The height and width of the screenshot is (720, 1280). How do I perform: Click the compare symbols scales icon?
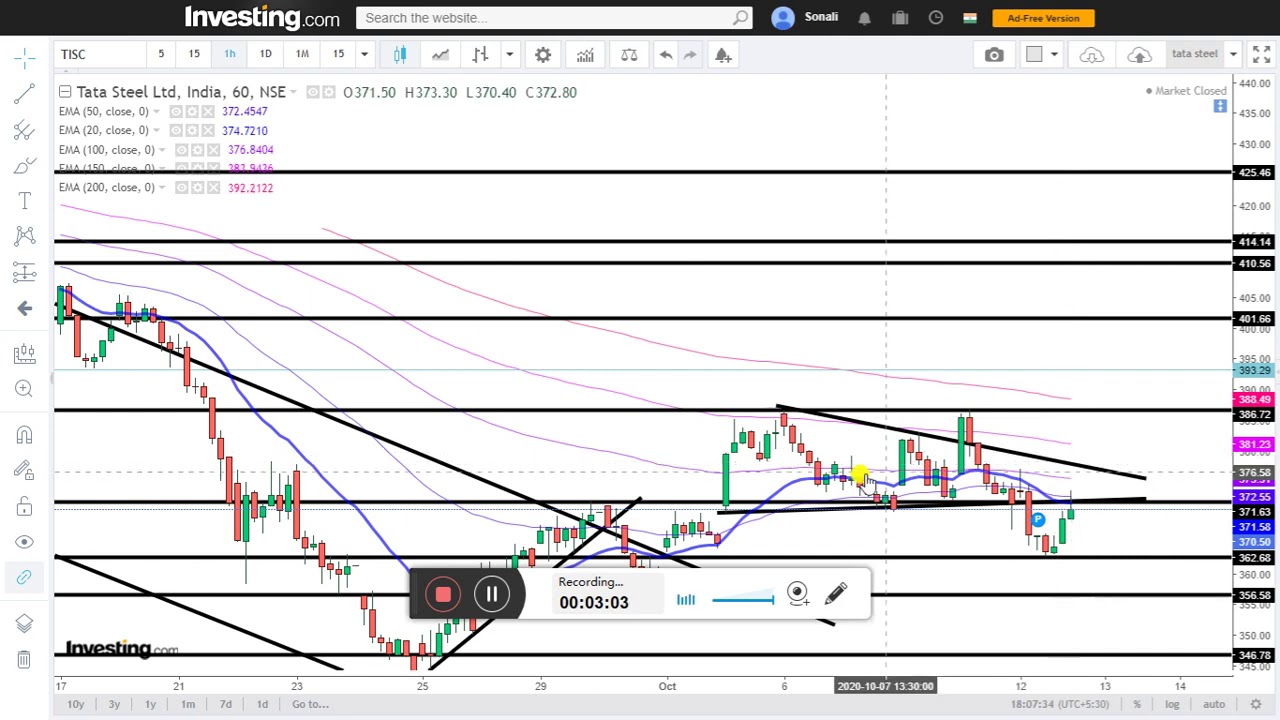pos(629,55)
